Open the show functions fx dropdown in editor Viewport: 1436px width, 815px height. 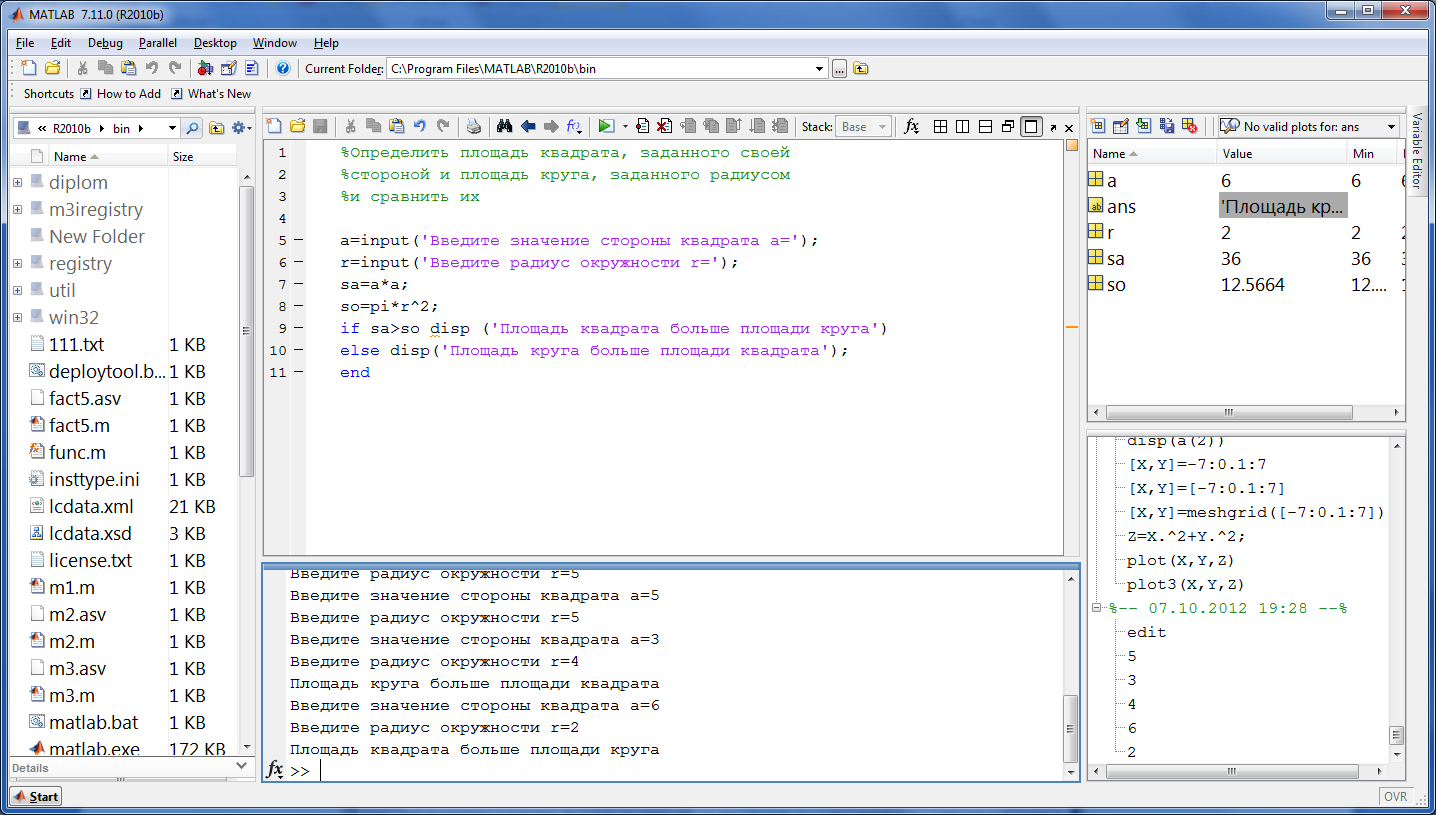coord(574,126)
